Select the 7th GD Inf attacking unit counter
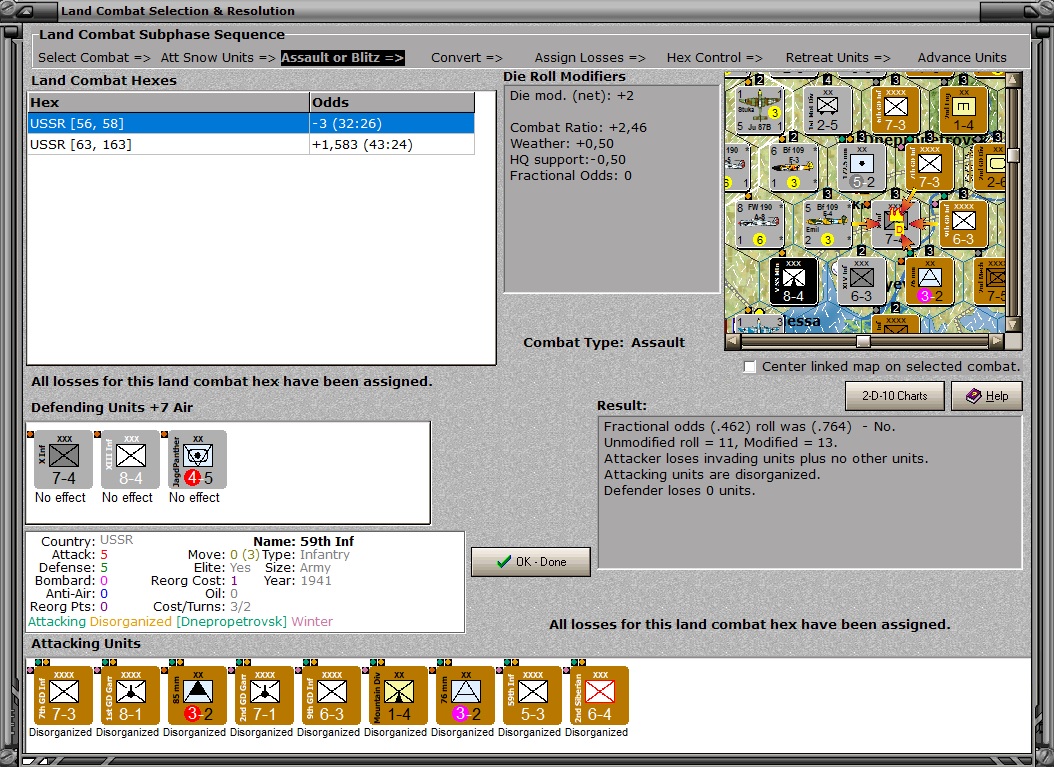Image resolution: width=1054 pixels, height=767 pixels. click(x=63, y=695)
